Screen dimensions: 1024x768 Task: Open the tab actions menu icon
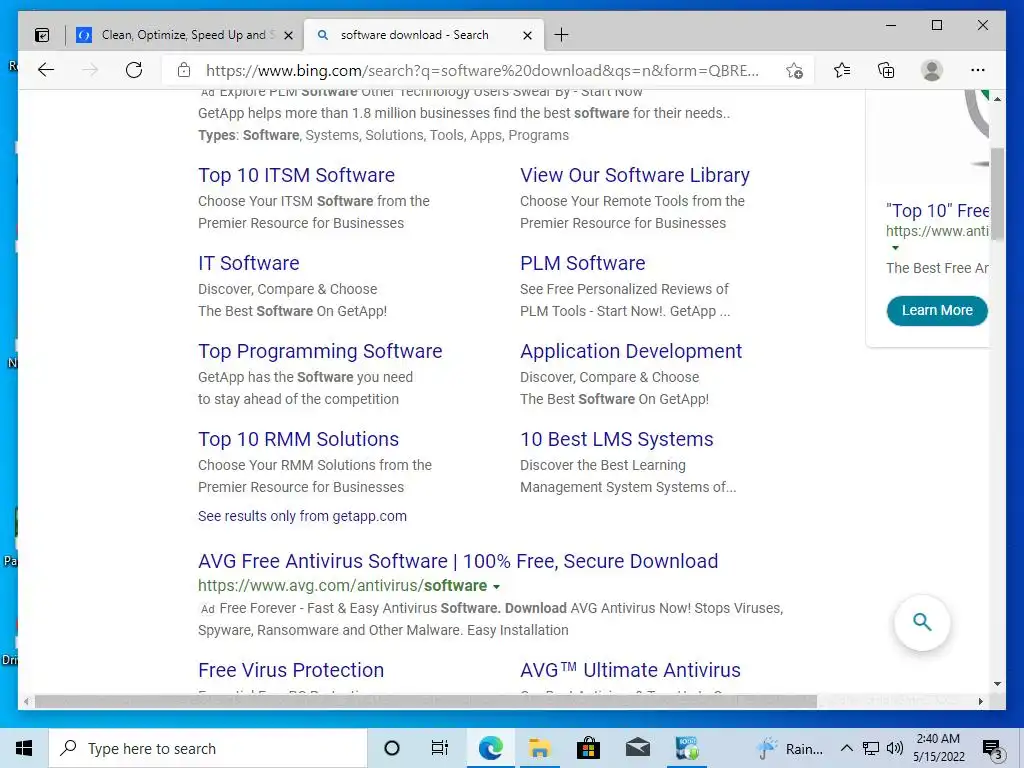point(42,35)
